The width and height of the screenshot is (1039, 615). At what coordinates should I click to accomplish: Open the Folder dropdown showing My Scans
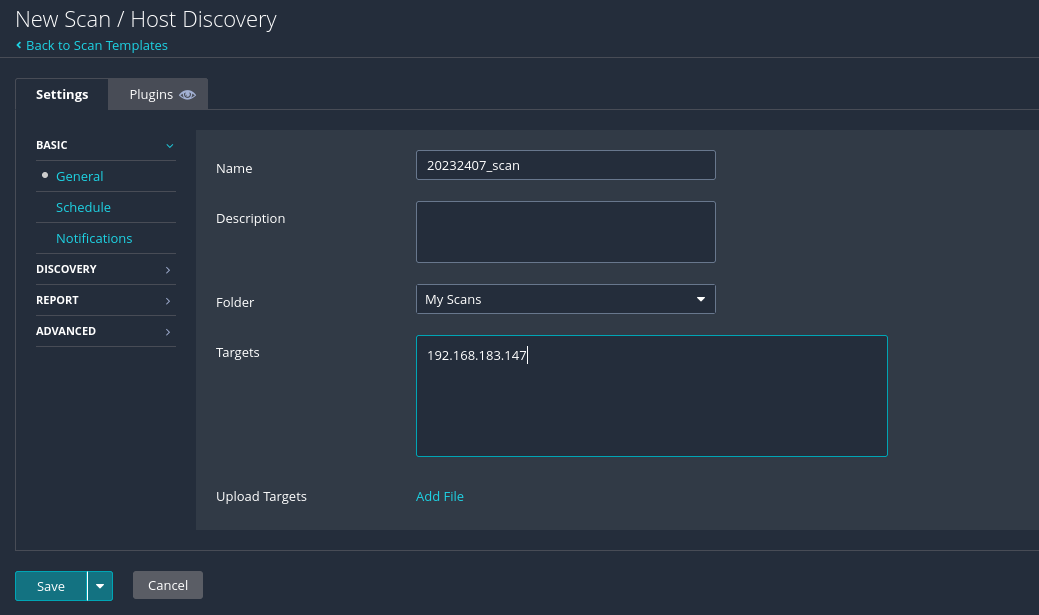pyautogui.click(x=565, y=299)
